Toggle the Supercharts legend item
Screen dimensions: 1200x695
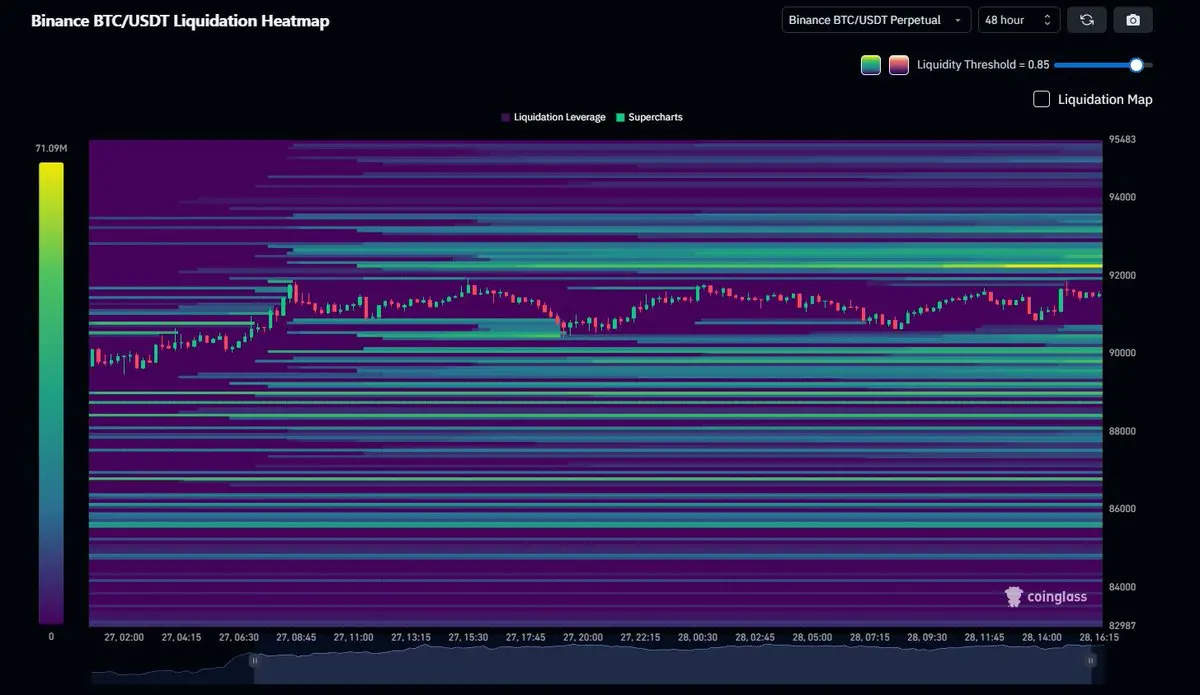[x=649, y=117]
